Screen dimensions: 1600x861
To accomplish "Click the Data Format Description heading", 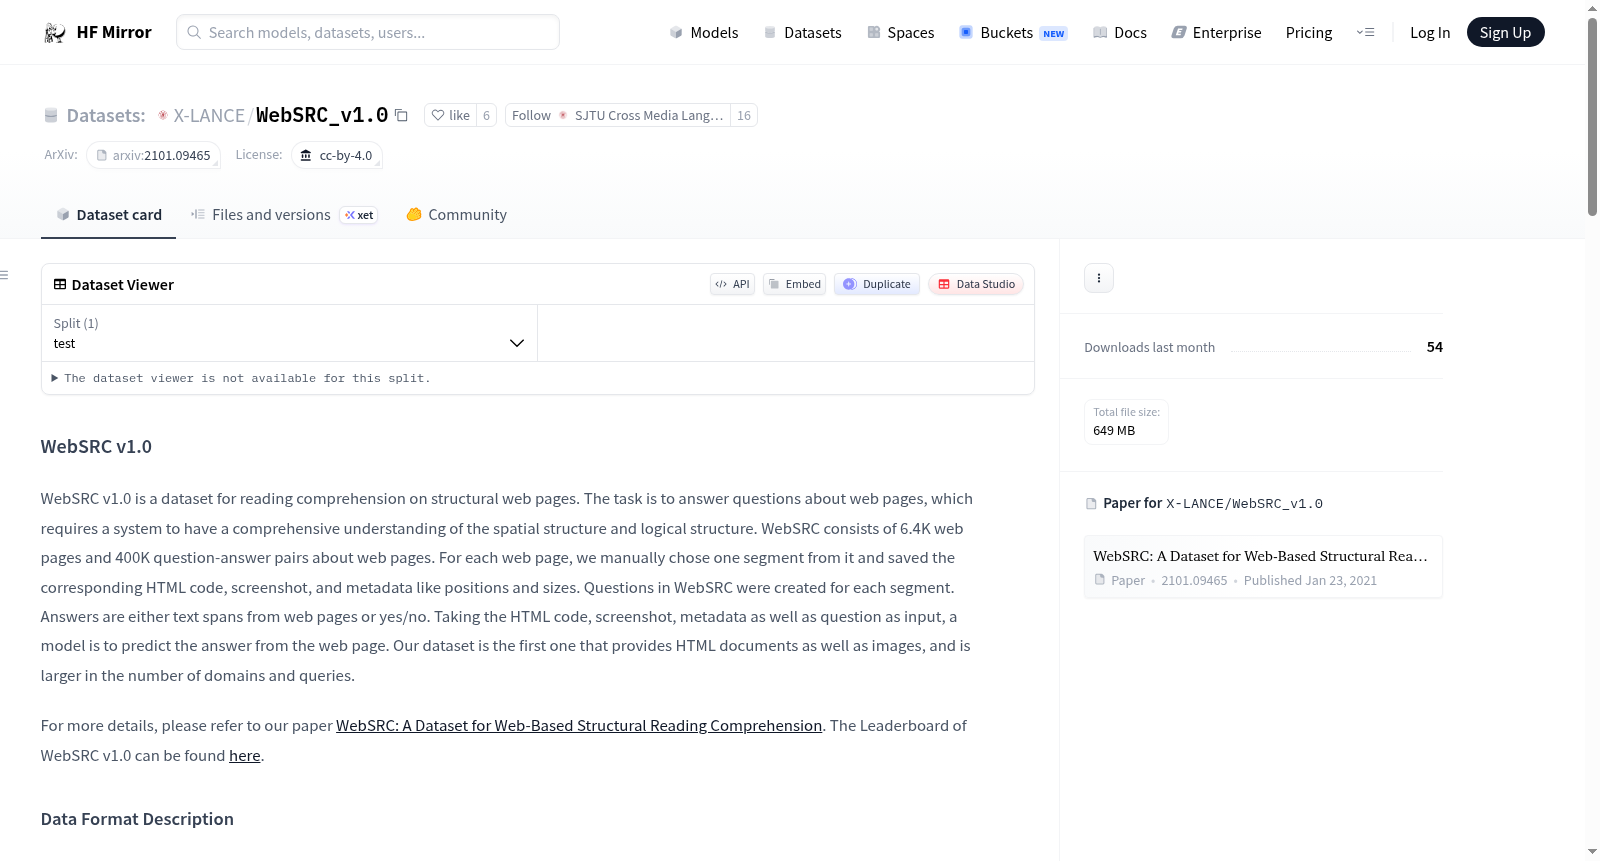I will (137, 819).
